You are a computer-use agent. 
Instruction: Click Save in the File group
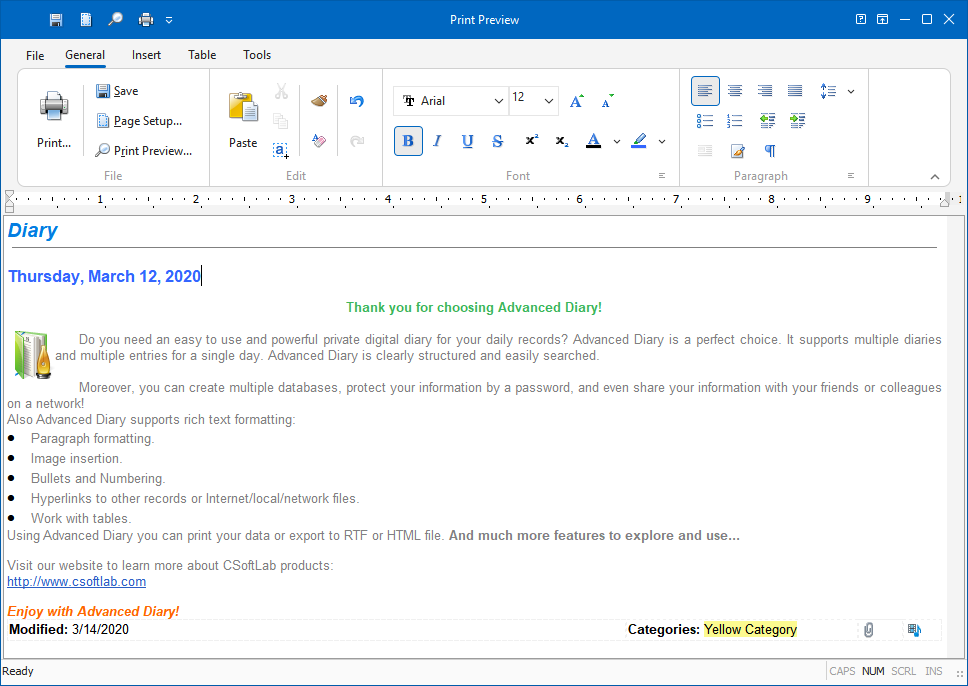pyautogui.click(x=117, y=91)
